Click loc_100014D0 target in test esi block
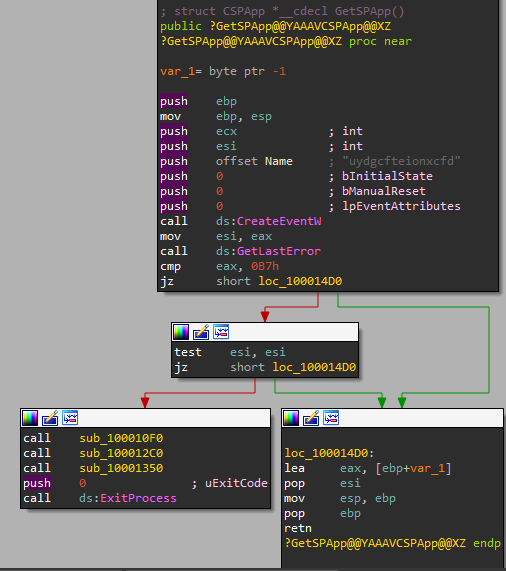The width and height of the screenshot is (506, 571). [x=314, y=367]
